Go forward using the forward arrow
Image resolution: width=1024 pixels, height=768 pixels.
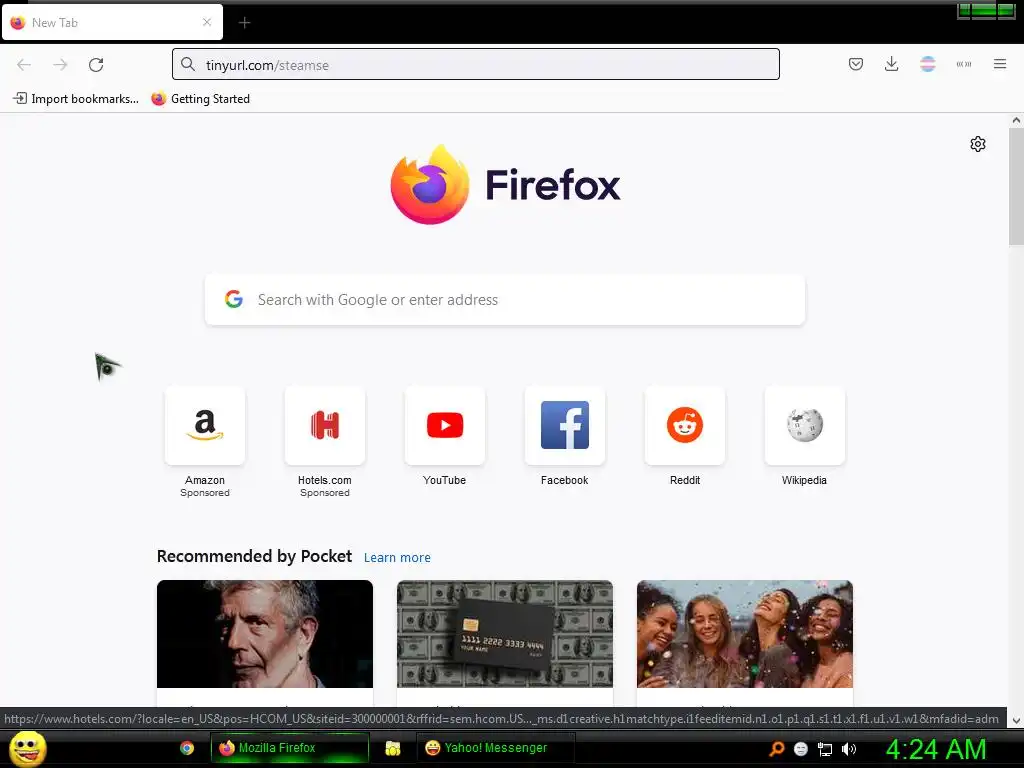[60, 65]
